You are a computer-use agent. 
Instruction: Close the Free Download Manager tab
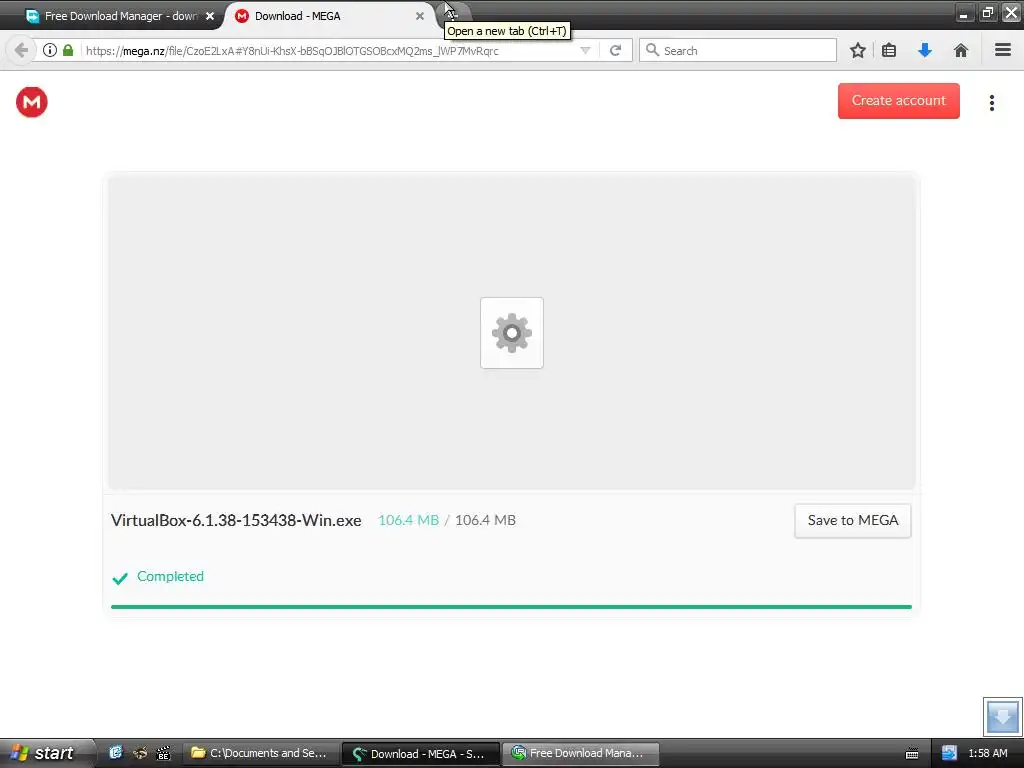[x=210, y=16]
